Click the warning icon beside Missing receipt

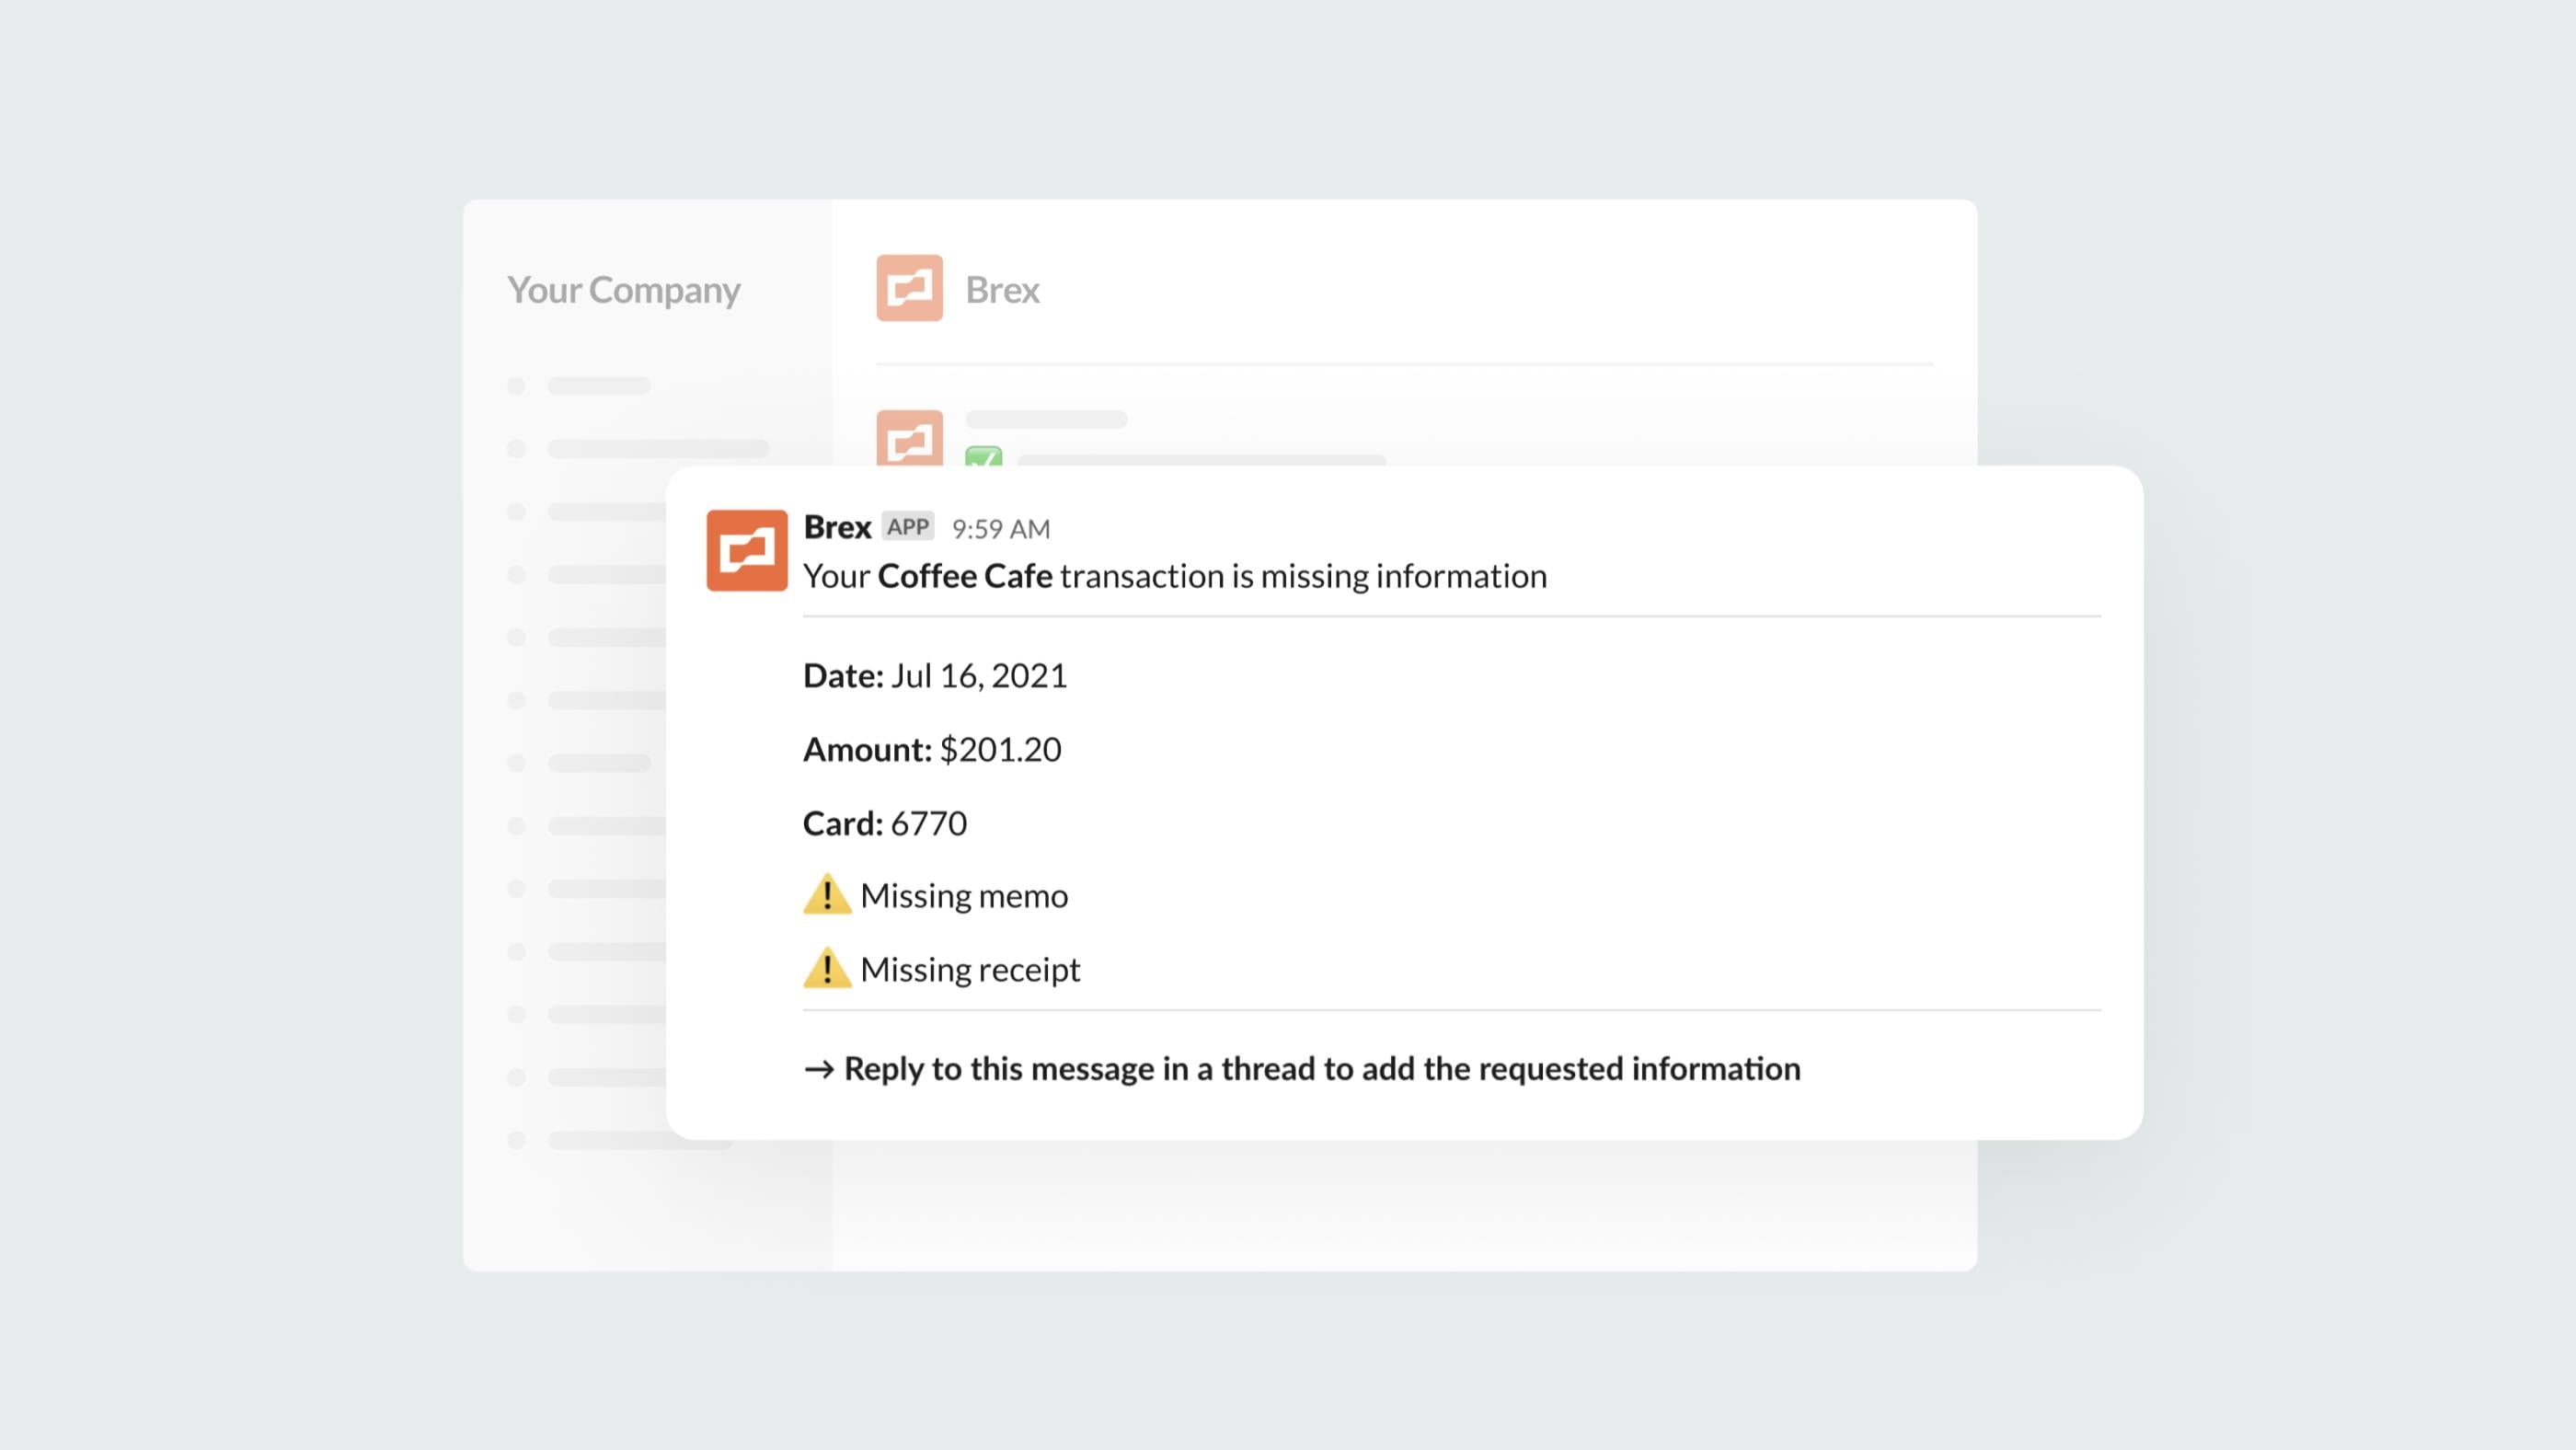click(x=826, y=967)
